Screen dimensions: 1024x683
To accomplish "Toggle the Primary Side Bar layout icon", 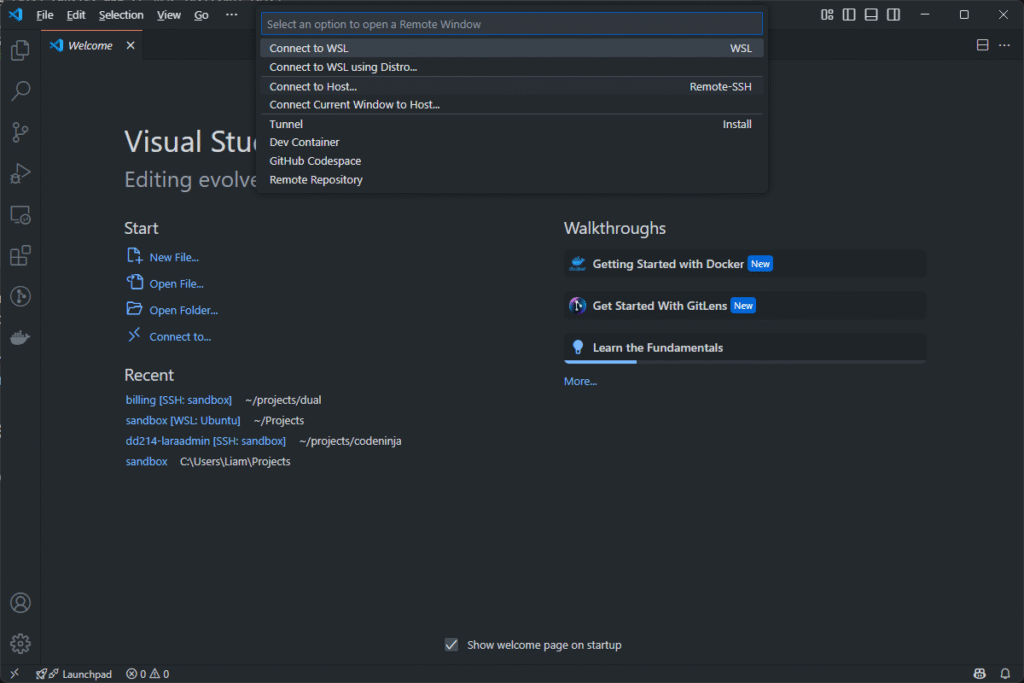I will click(849, 14).
